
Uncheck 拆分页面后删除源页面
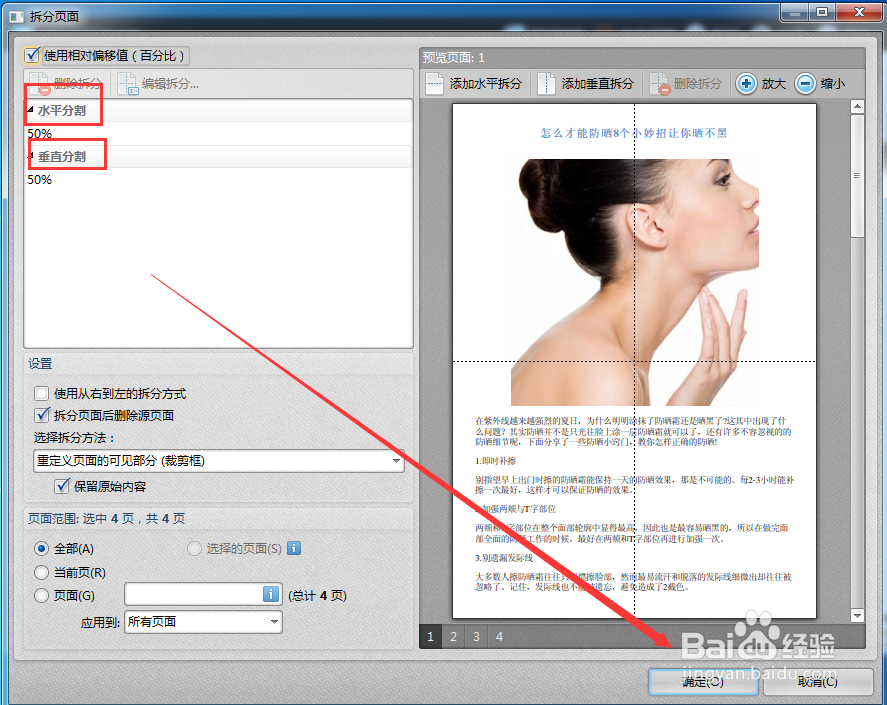point(41,415)
